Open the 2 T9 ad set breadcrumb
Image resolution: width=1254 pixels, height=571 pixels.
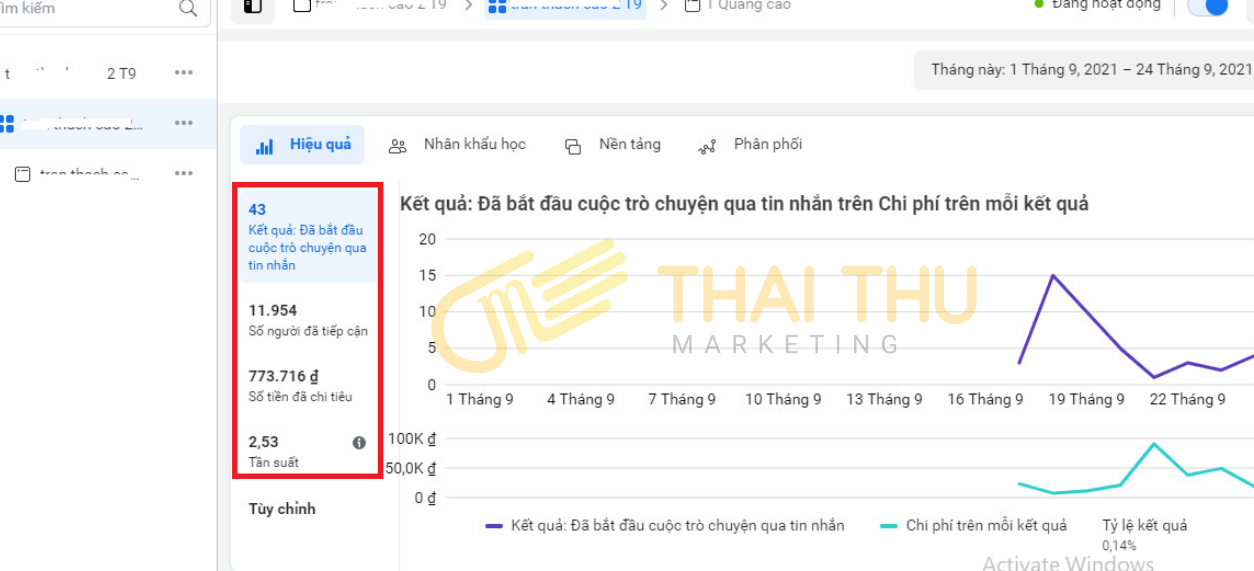coord(565,7)
